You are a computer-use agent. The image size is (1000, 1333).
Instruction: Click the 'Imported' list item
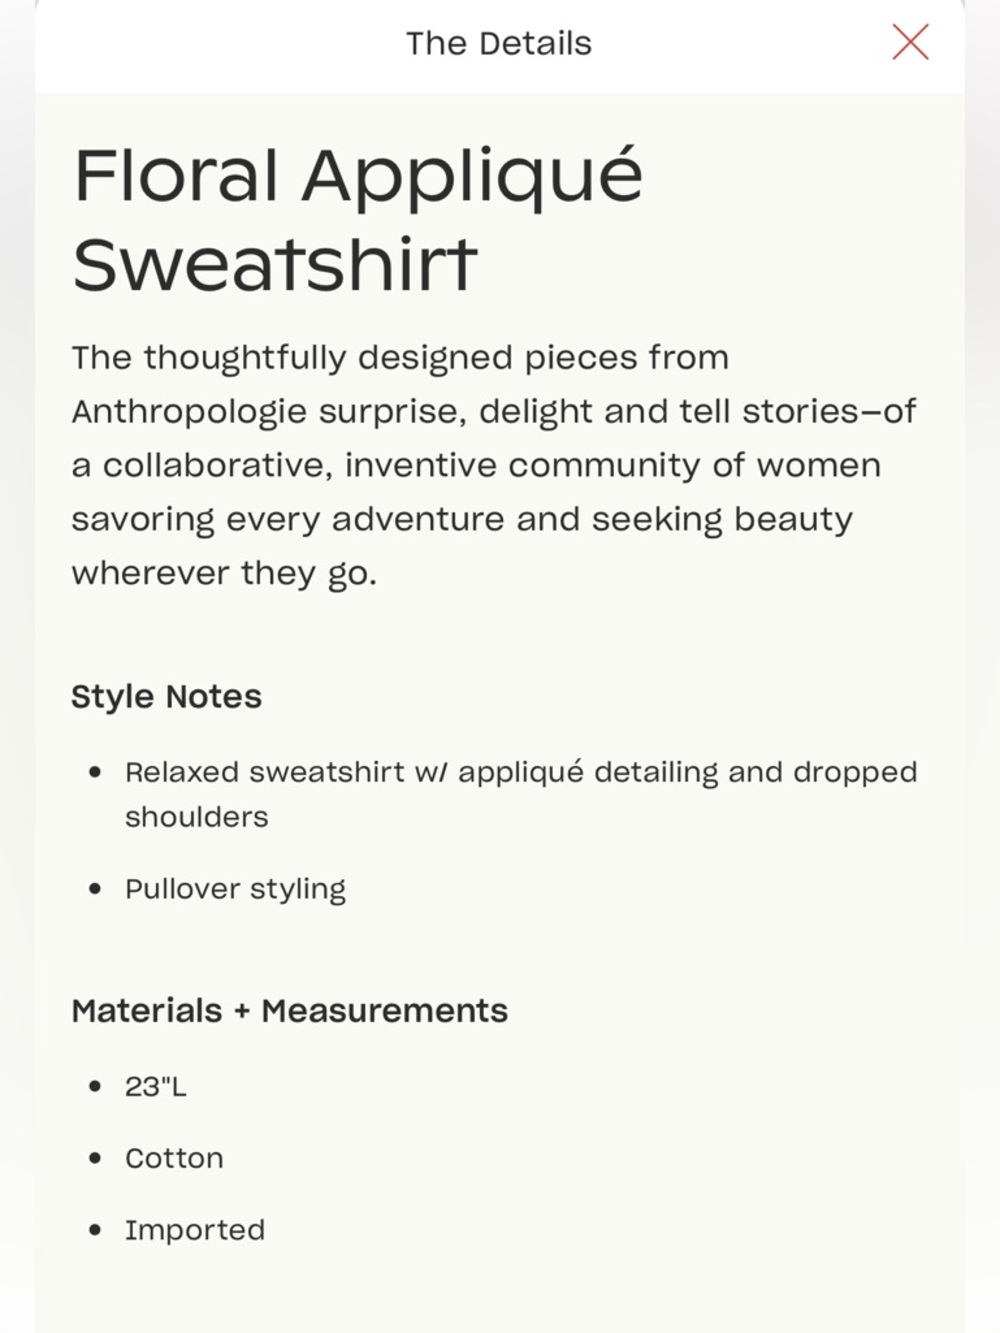coord(195,1230)
